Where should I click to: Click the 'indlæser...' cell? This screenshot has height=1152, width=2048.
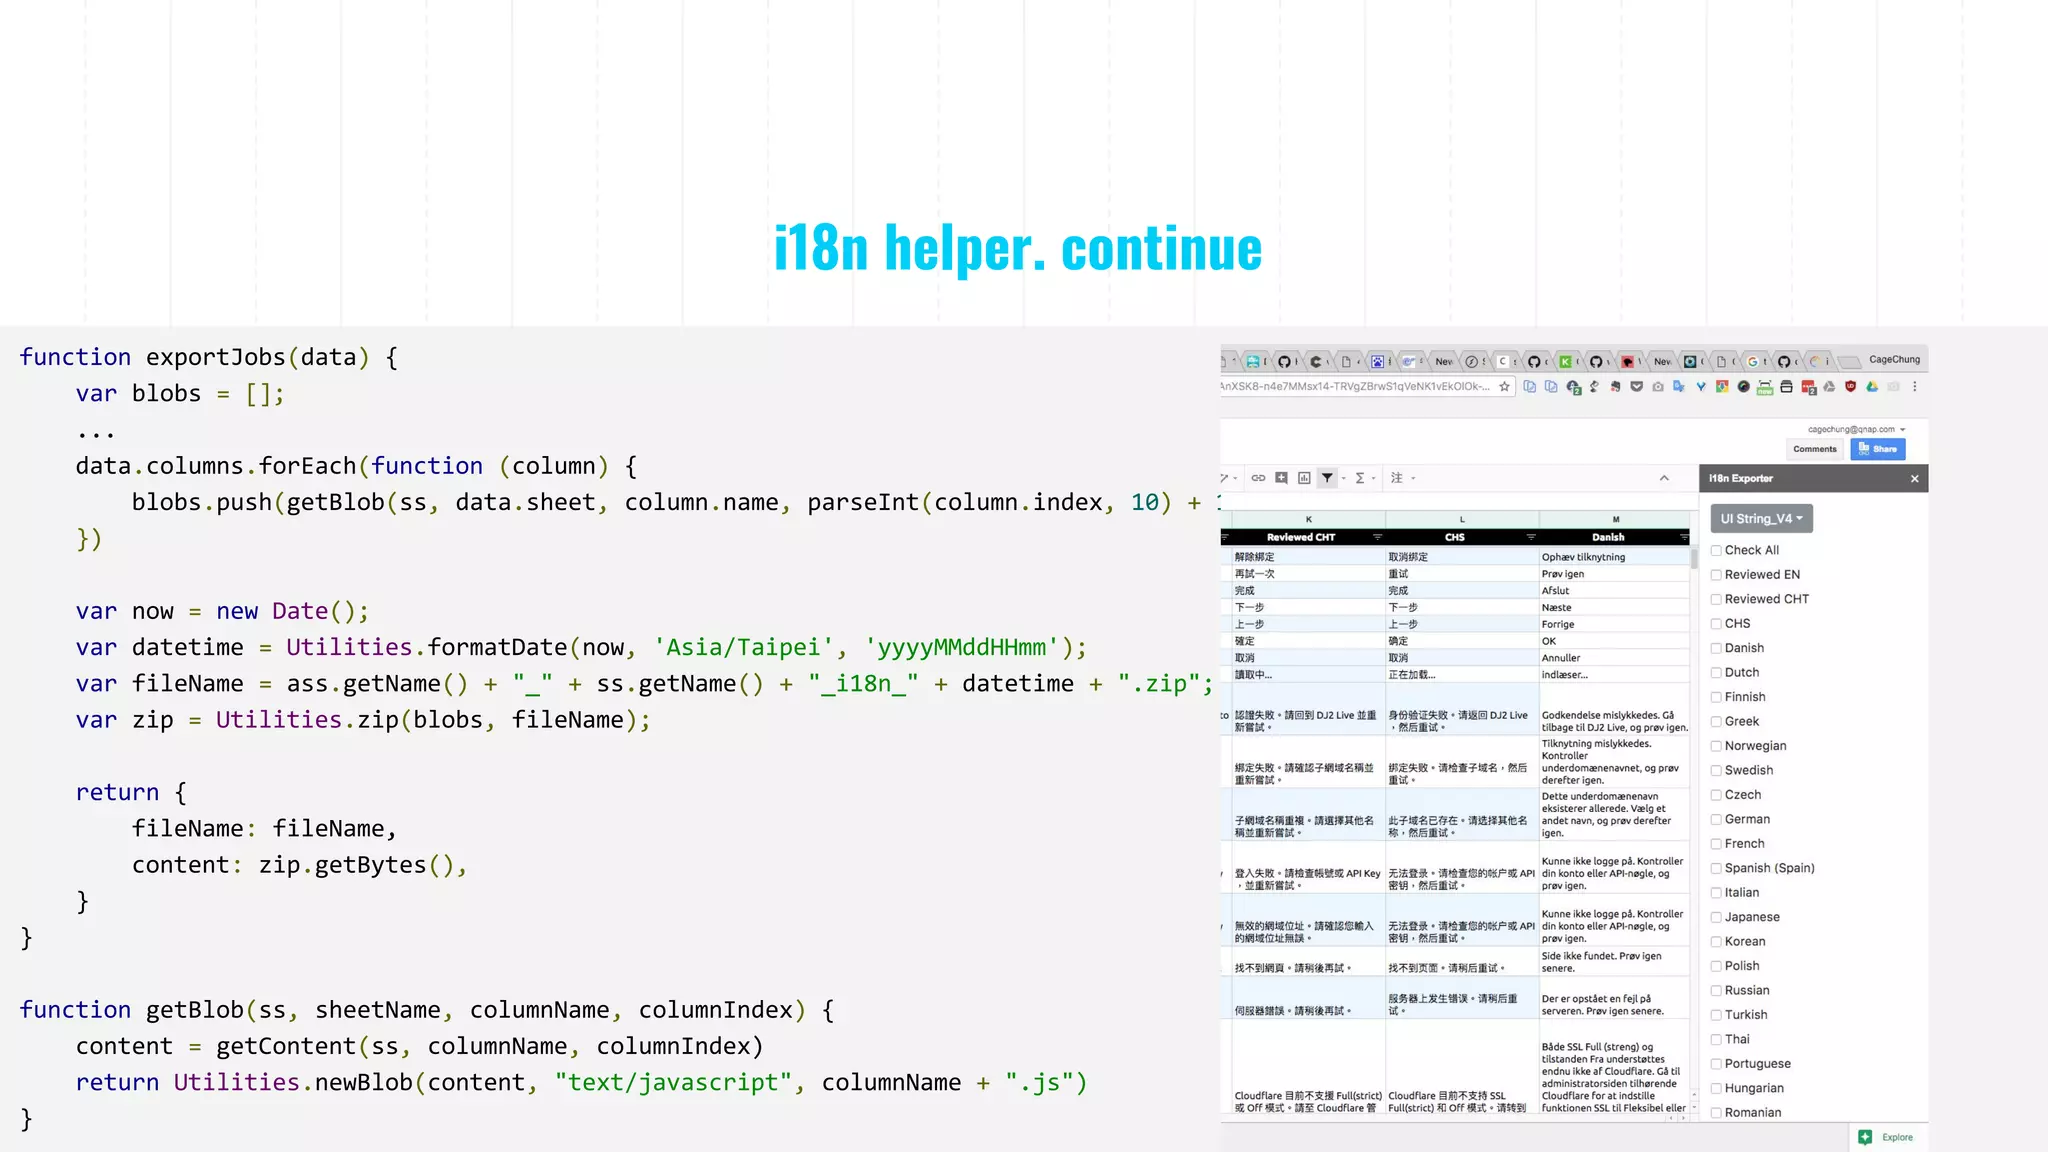click(1614, 675)
